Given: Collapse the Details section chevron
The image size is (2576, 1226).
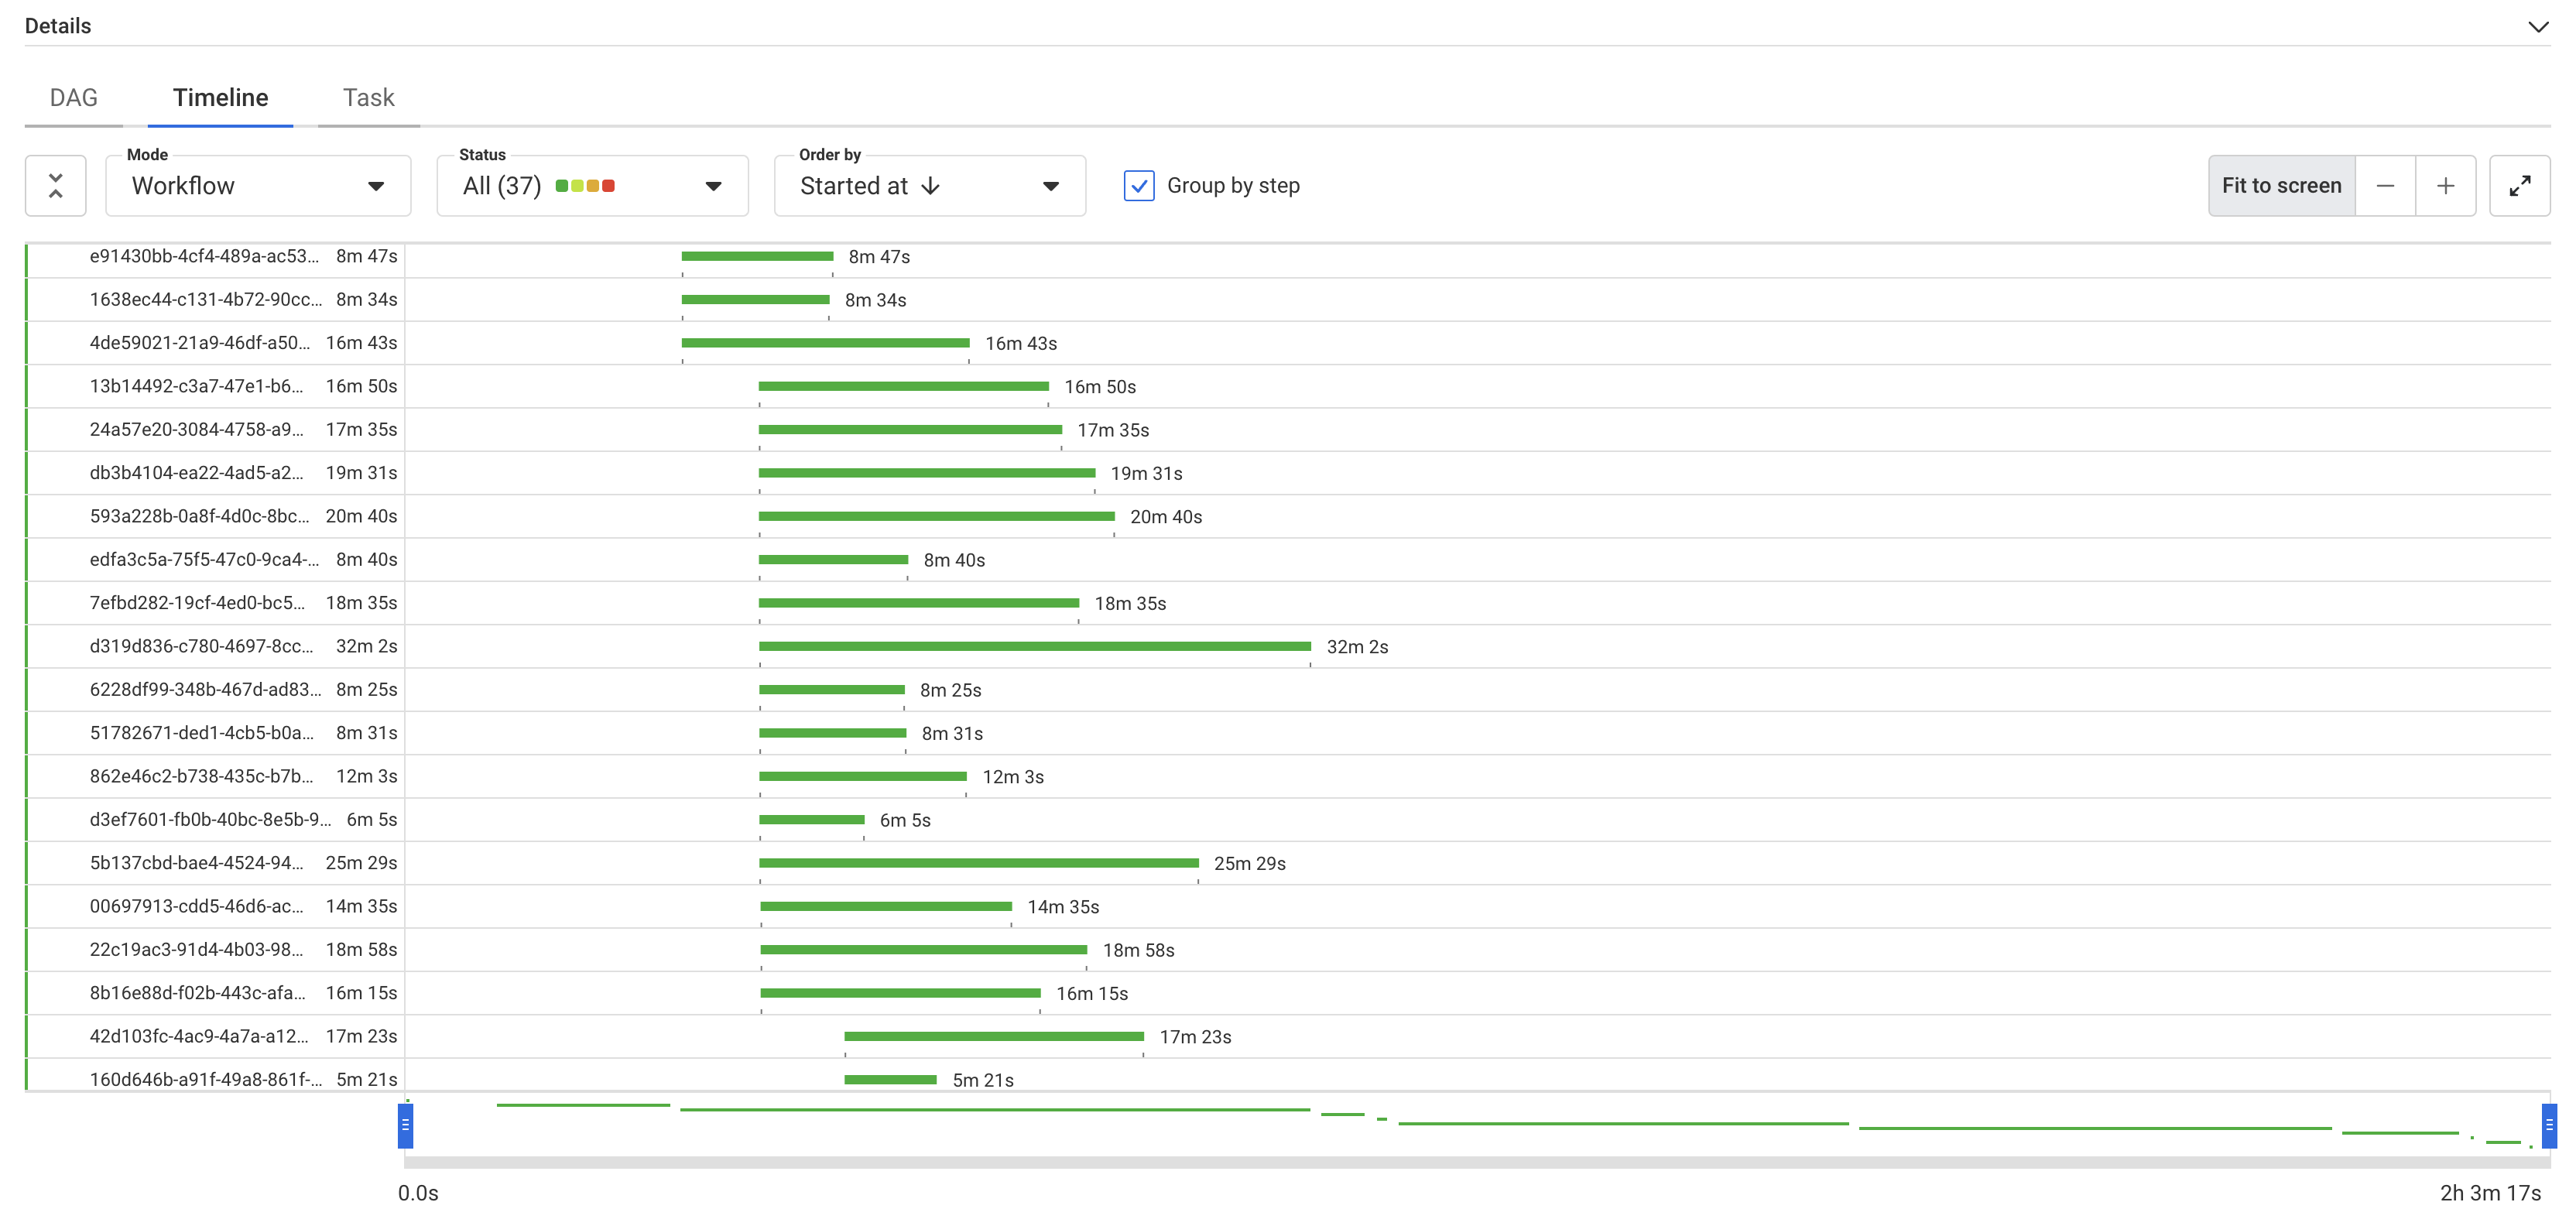Looking at the screenshot, I should [x=2538, y=27].
